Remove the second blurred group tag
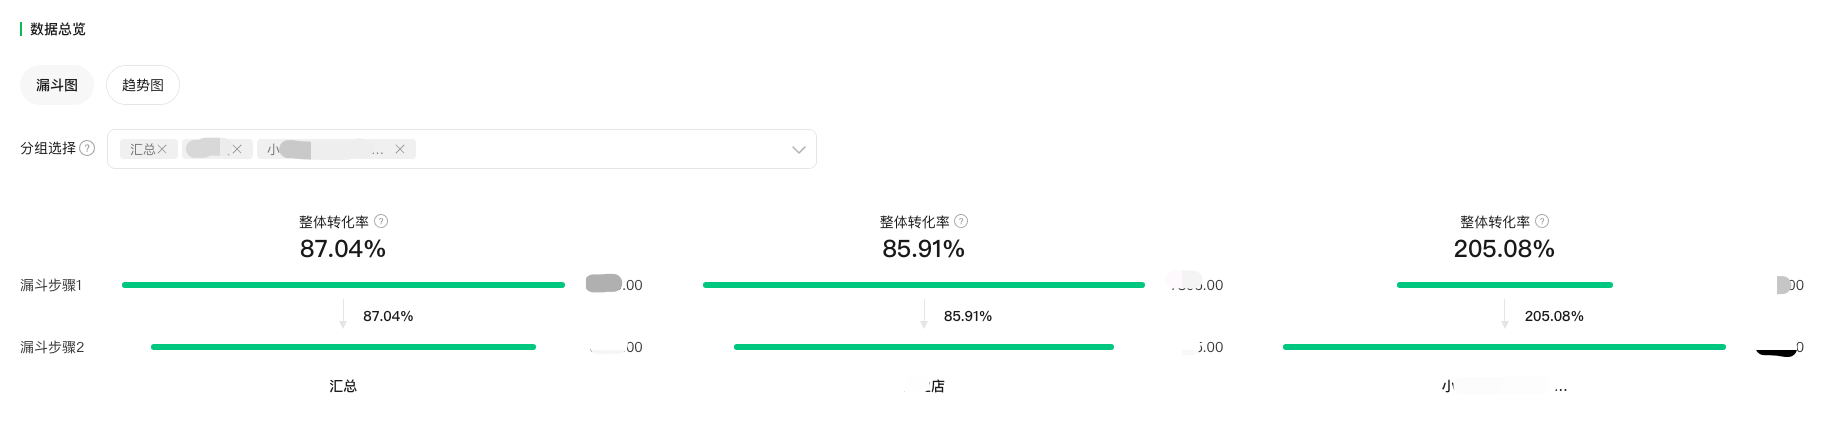The width and height of the screenshot is (1832, 426). [x=237, y=149]
